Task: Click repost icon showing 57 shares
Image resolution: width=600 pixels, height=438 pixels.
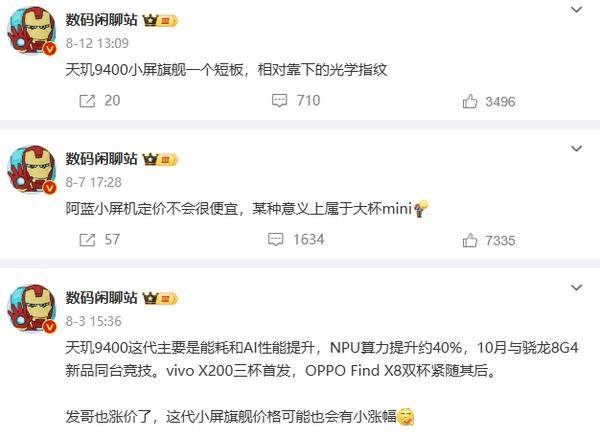Action: [87, 240]
